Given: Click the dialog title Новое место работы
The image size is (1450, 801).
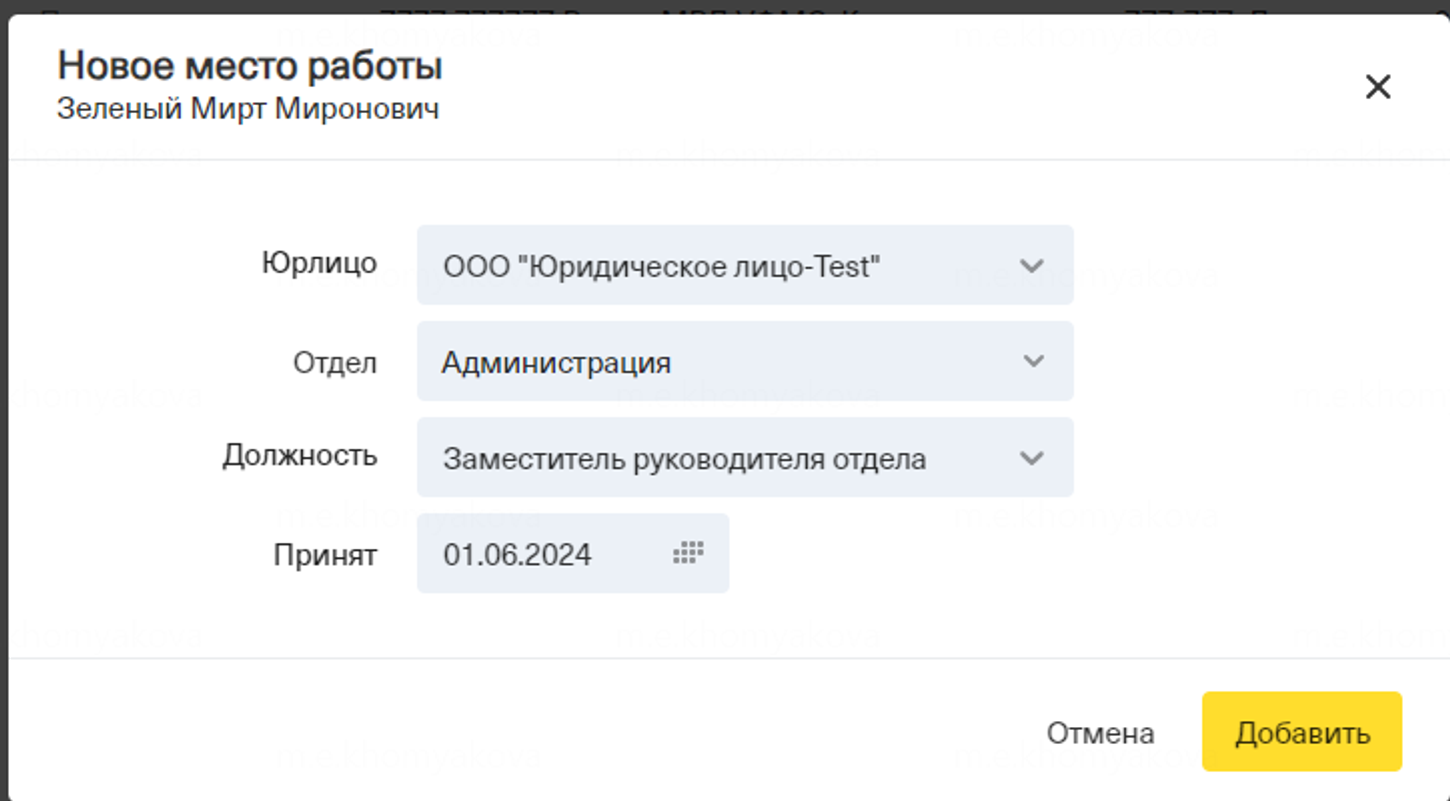Looking at the screenshot, I should coord(250,67).
